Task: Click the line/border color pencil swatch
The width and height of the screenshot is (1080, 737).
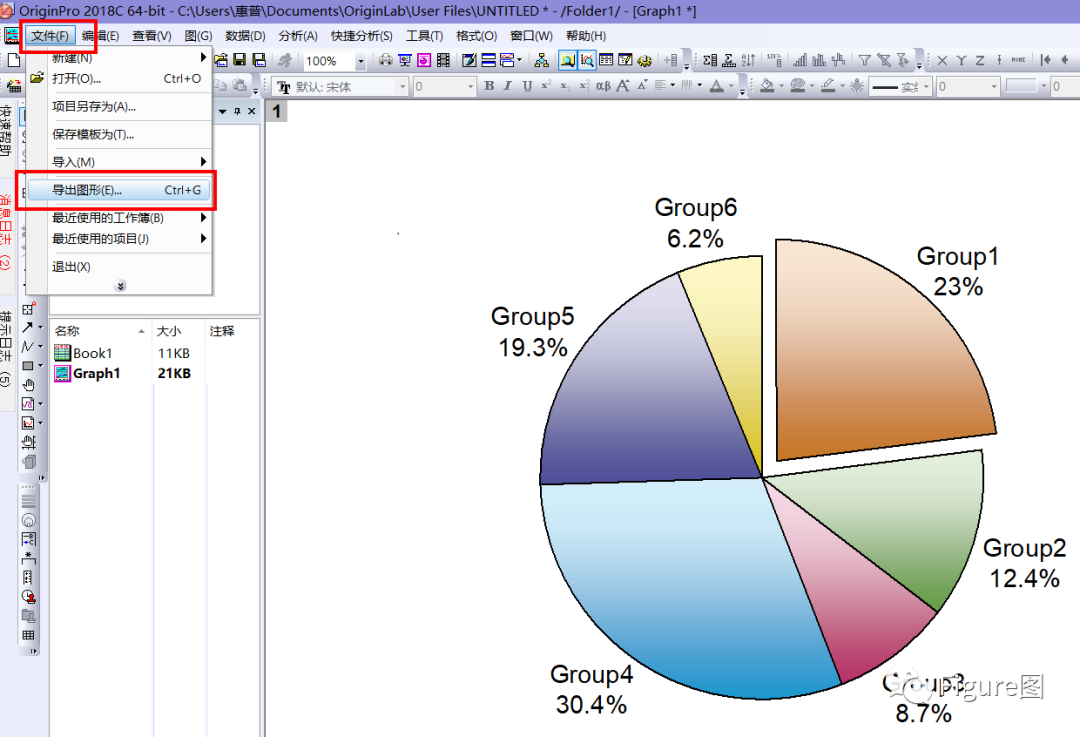Action: pyautogui.click(x=828, y=86)
